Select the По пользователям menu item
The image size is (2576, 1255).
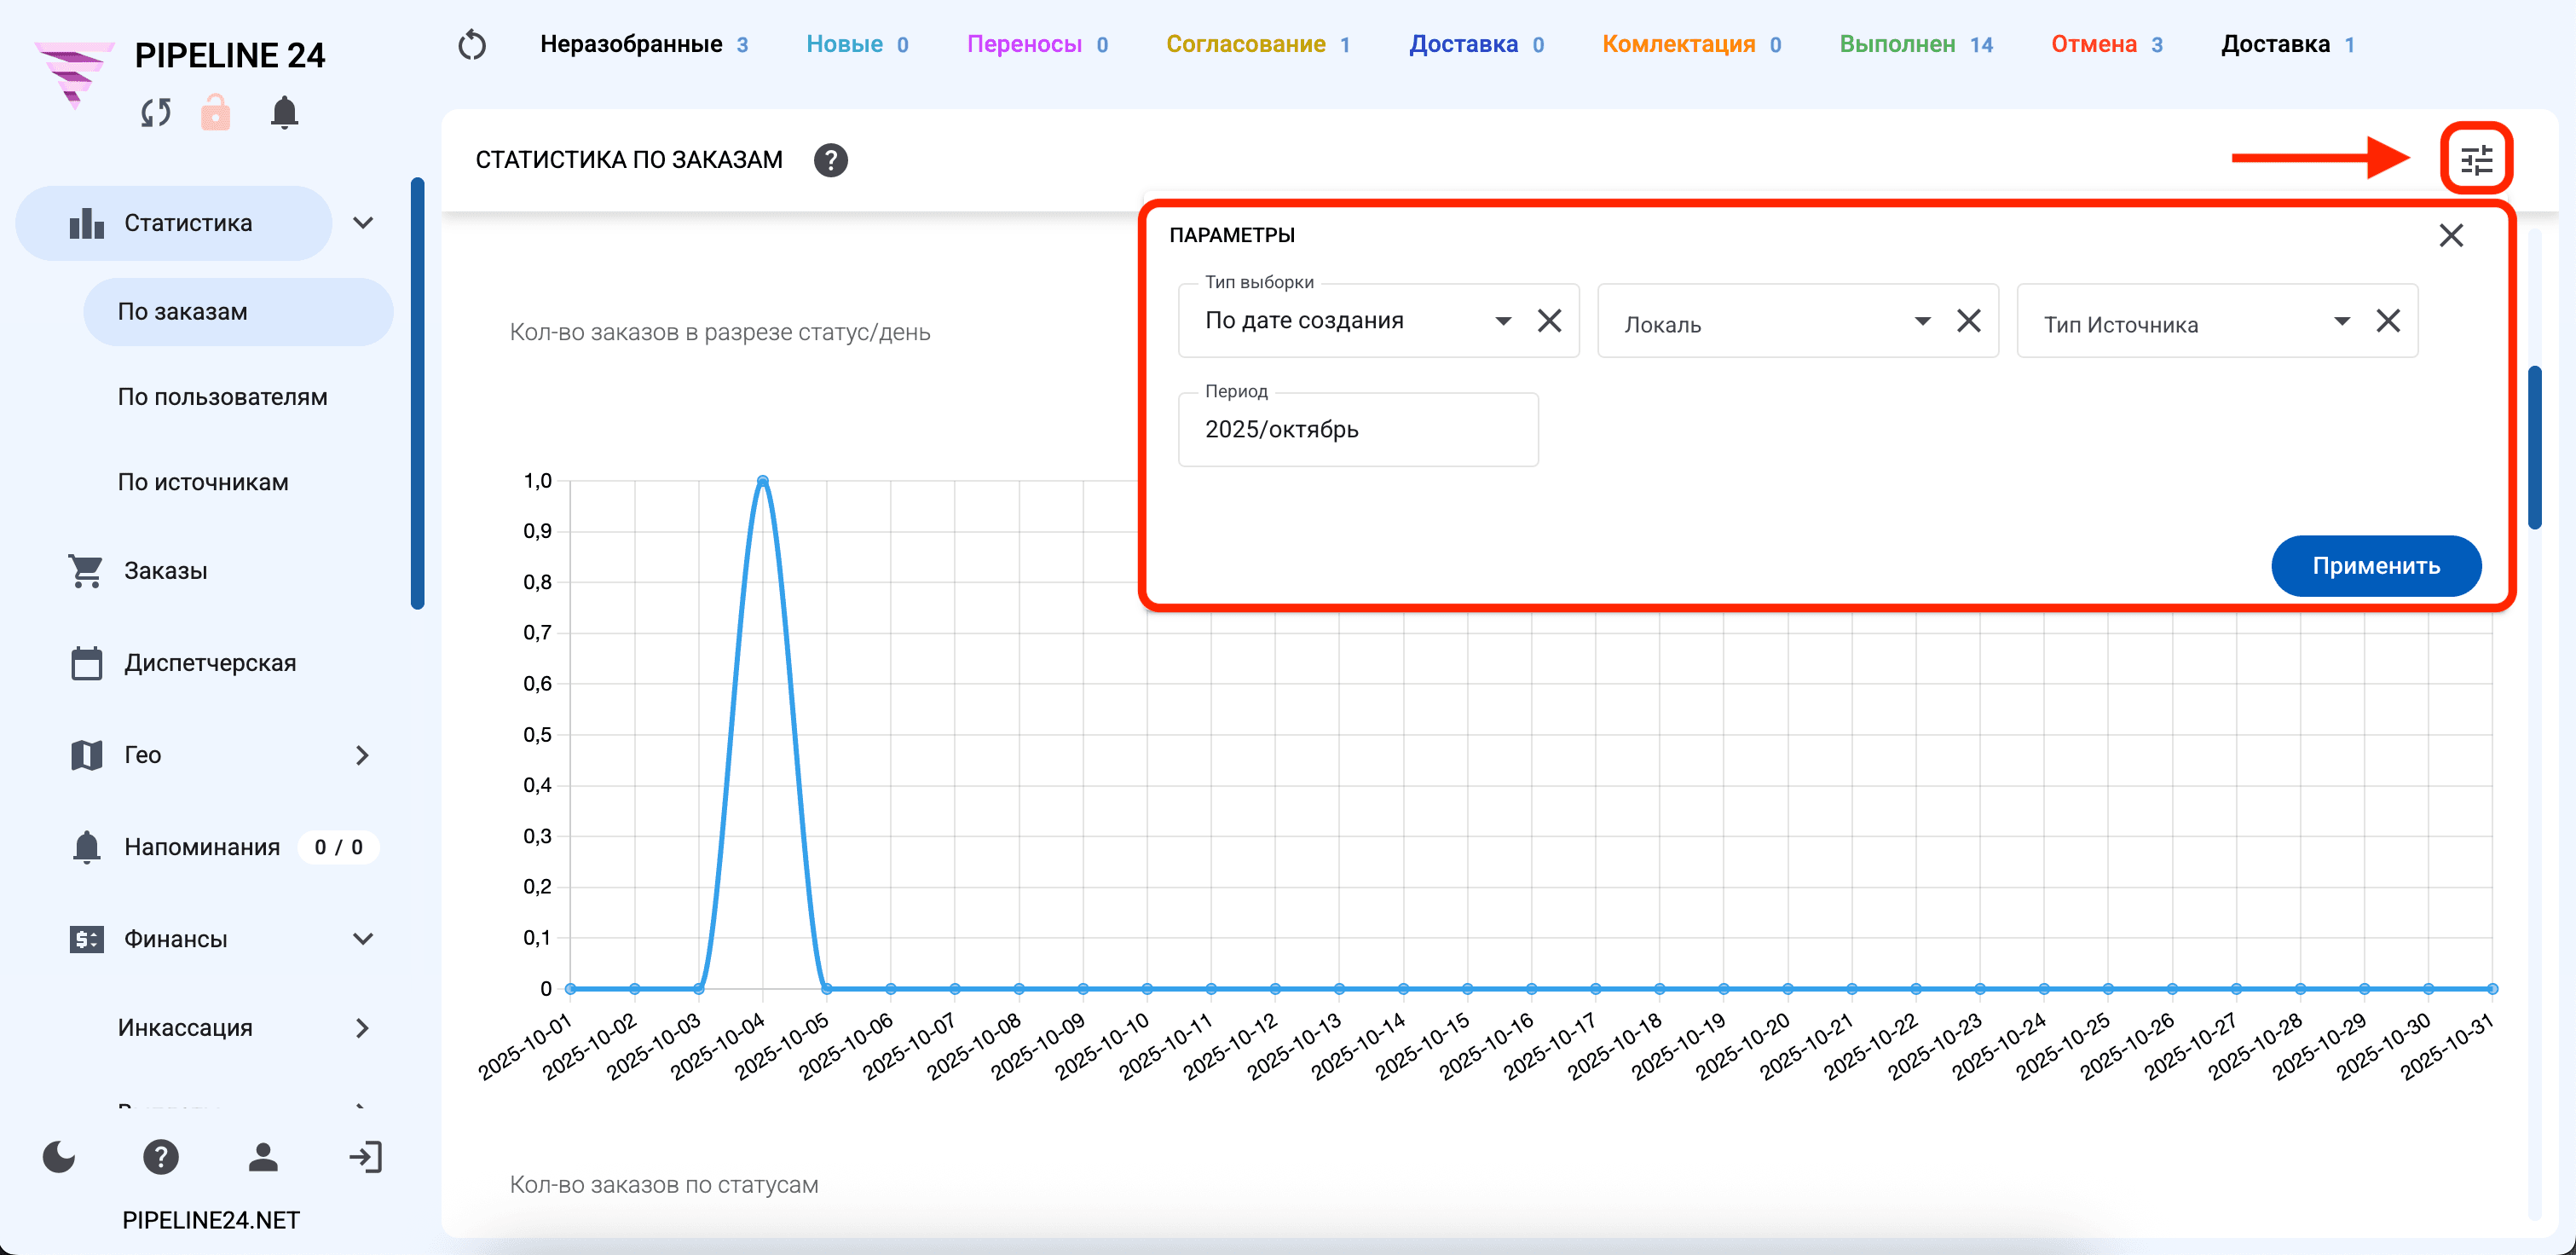[222, 397]
